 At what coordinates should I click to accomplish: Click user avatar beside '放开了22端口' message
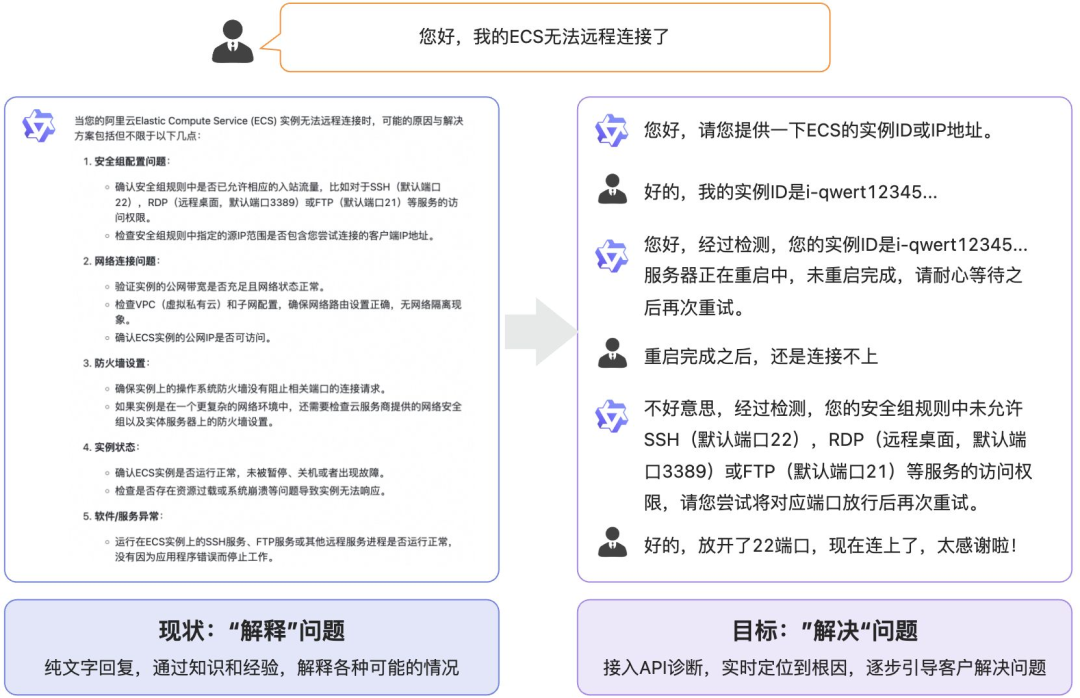point(612,542)
